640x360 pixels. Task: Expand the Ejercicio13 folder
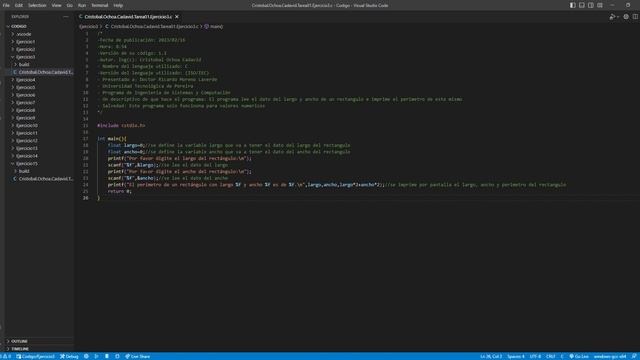pos(39,148)
